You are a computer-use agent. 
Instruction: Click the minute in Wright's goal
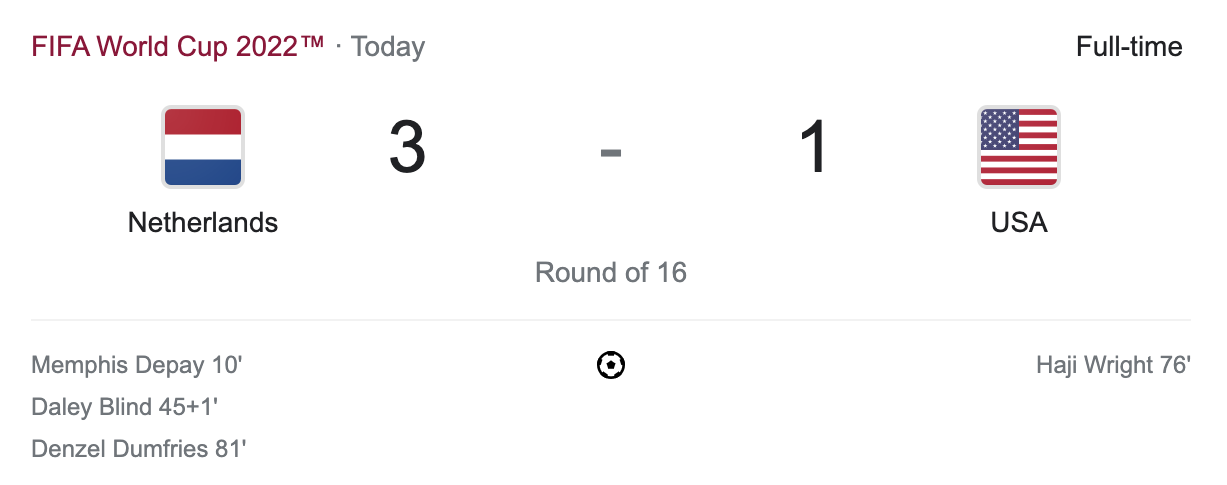click(1175, 365)
